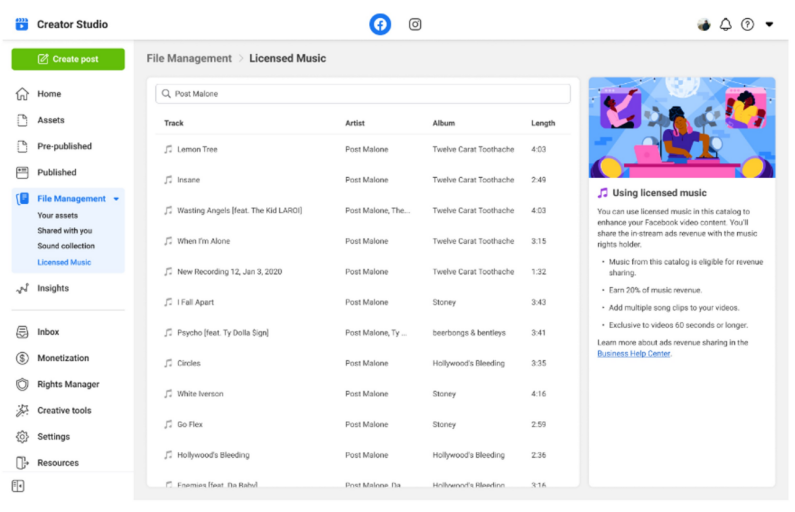795x512 pixels.
Task: Click music note icon beside Go Flex
Action: 168,424
